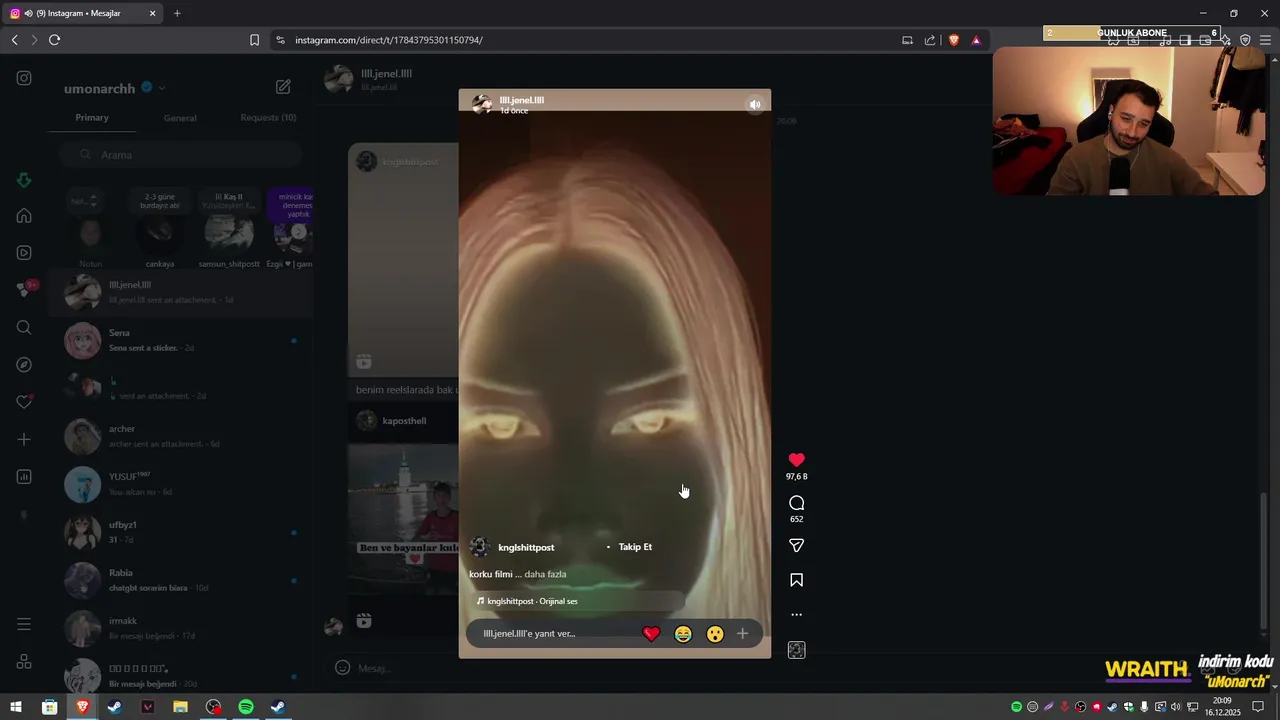1280x720 pixels.
Task: Go to Home in Instagram sidebar
Action: 24,215
